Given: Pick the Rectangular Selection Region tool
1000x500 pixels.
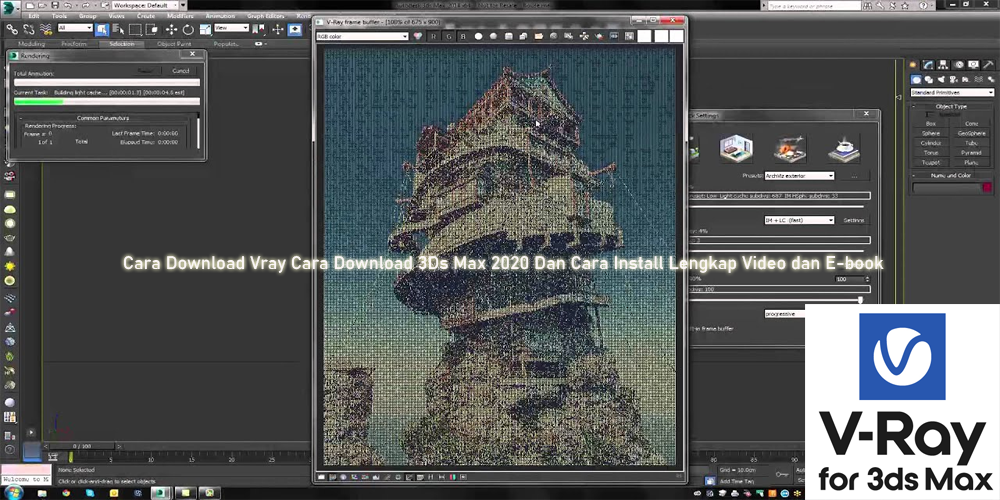Looking at the screenshot, I should 135,29.
